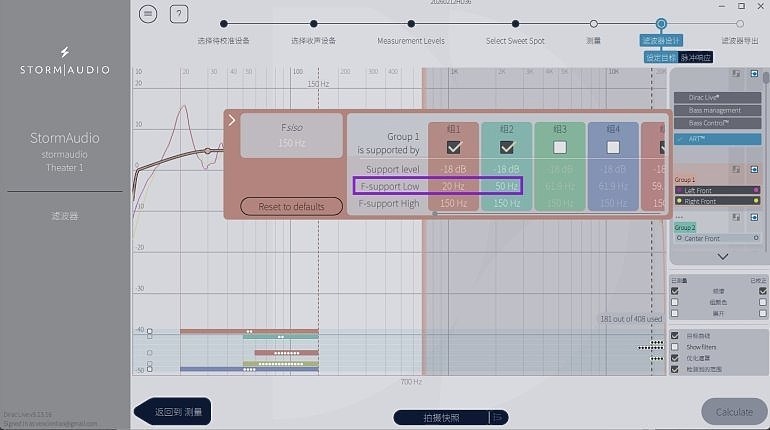Maximize the application window
Image resolution: width=770 pixels, height=430 pixels.
741,6
